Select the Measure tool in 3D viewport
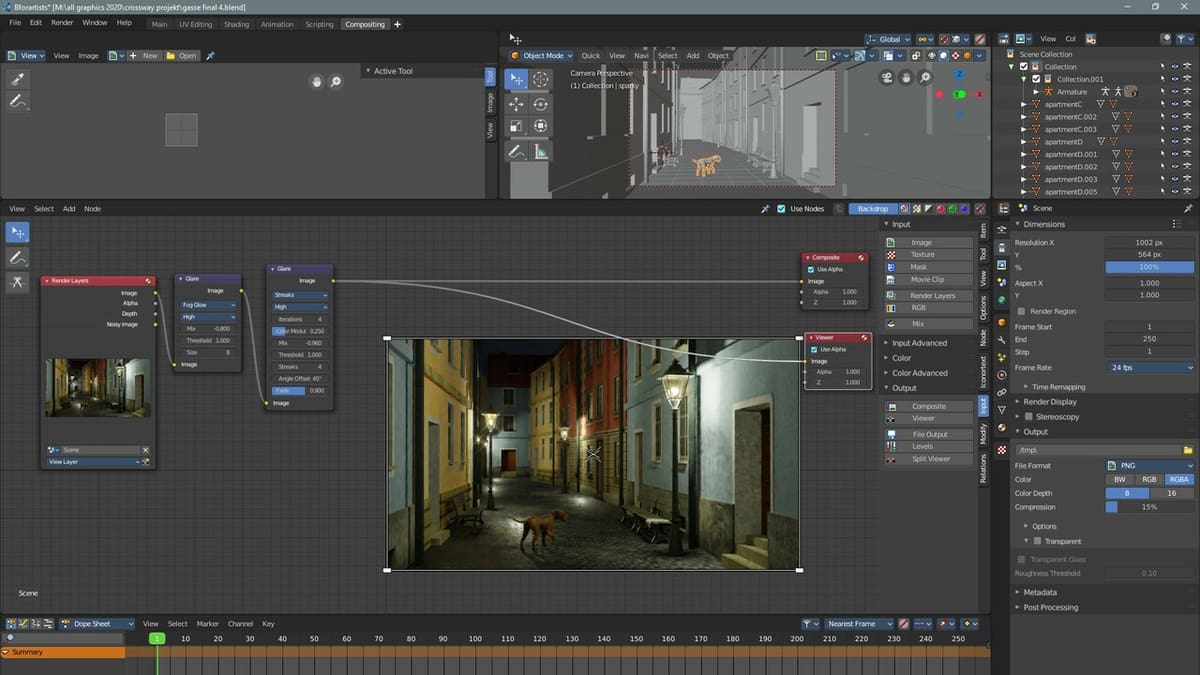 (x=541, y=152)
